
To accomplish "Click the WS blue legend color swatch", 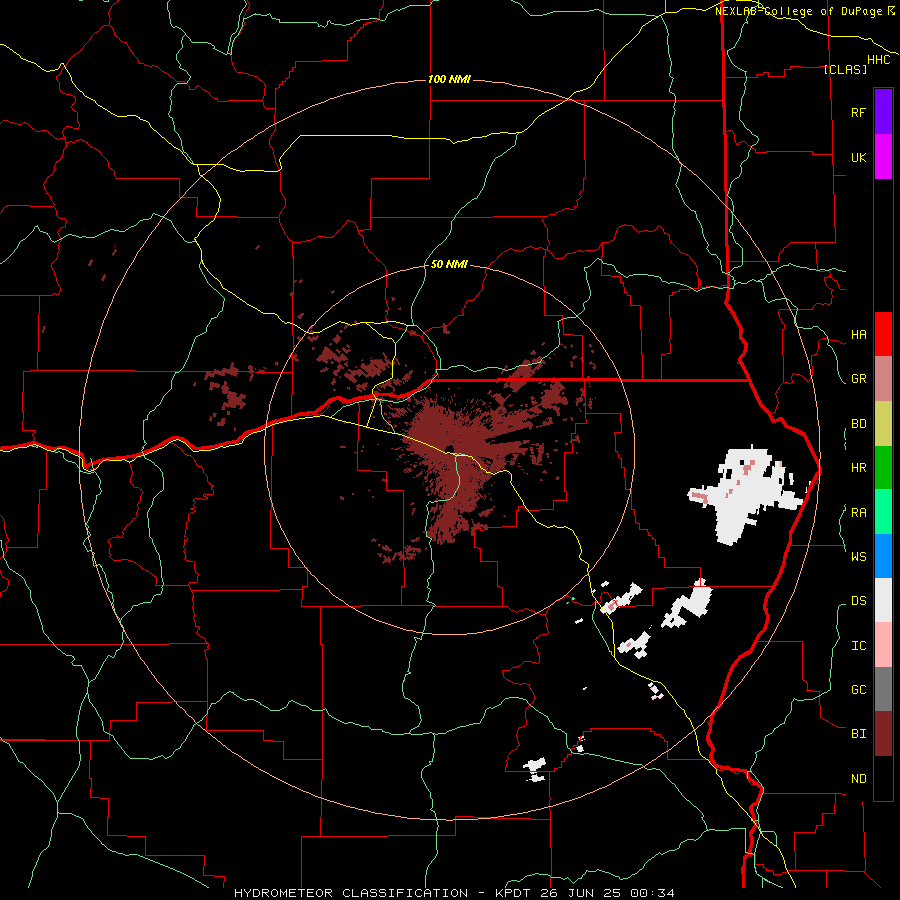I will coord(883,556).
